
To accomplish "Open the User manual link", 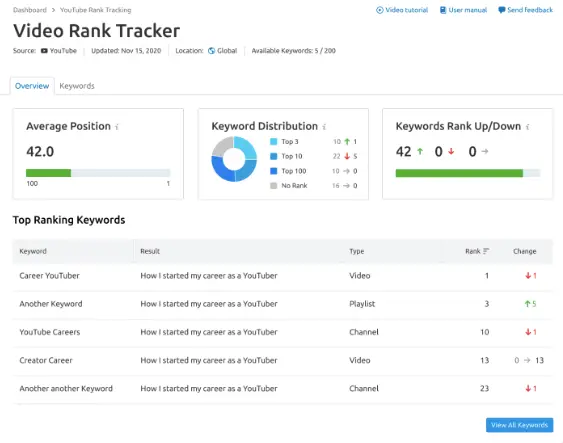I will click(464, 10).
